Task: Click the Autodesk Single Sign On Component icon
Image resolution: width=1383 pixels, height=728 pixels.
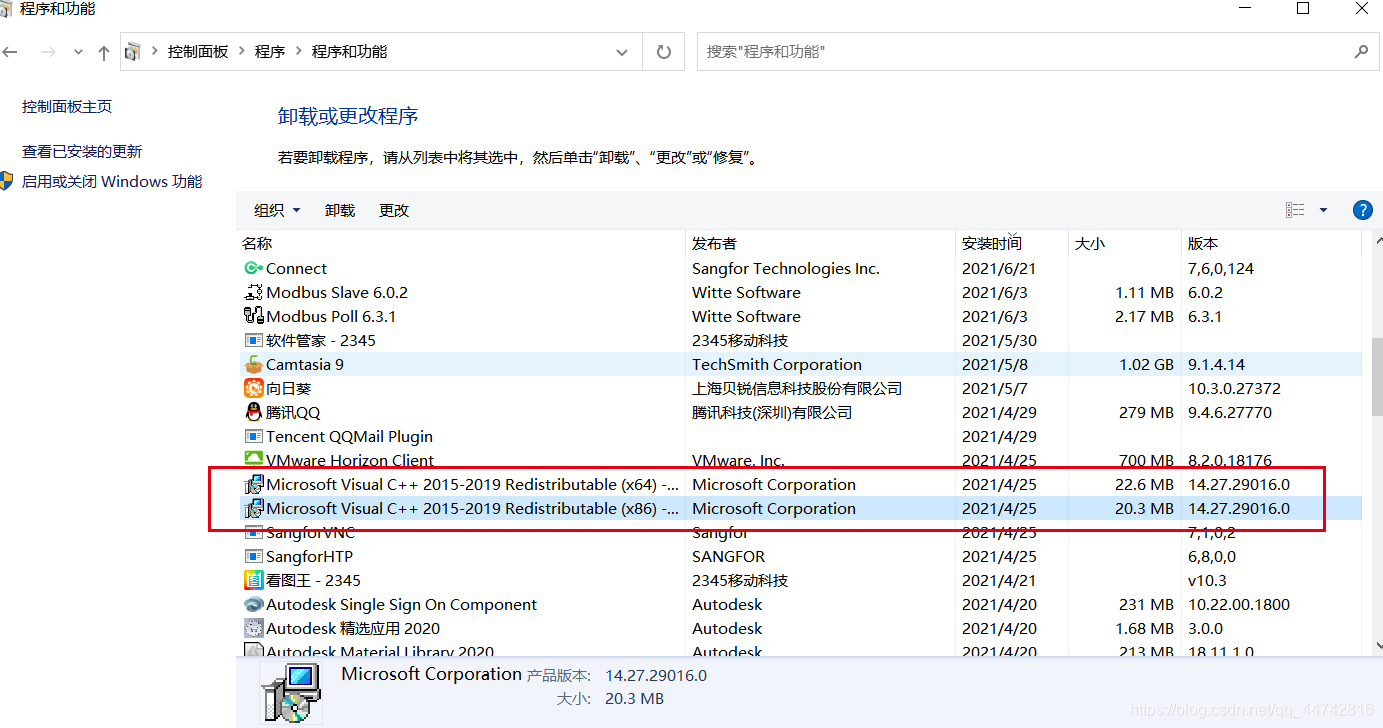Action: [x=253, y=604]
